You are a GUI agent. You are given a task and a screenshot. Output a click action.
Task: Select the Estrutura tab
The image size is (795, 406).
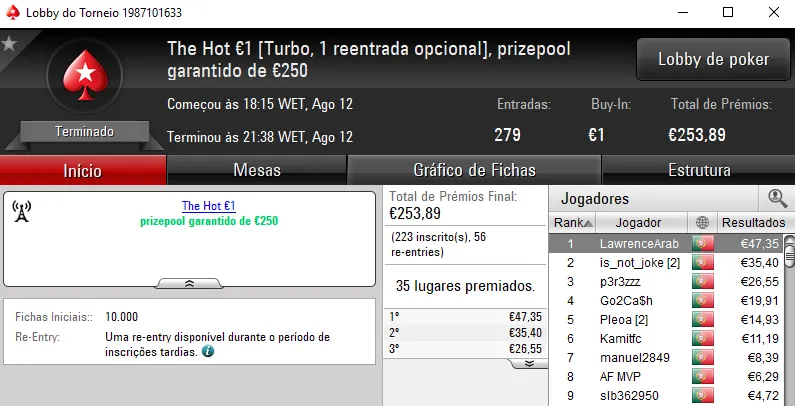[700, 170]
